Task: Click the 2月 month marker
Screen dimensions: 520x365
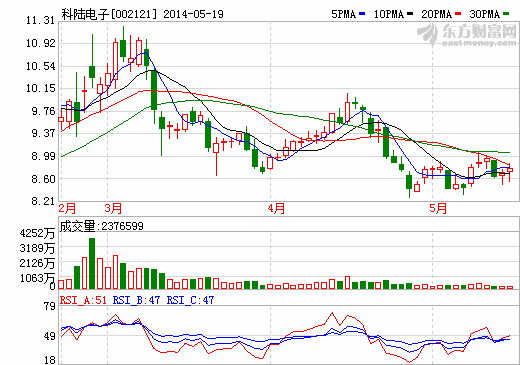Action: click(x=67, y=208)
